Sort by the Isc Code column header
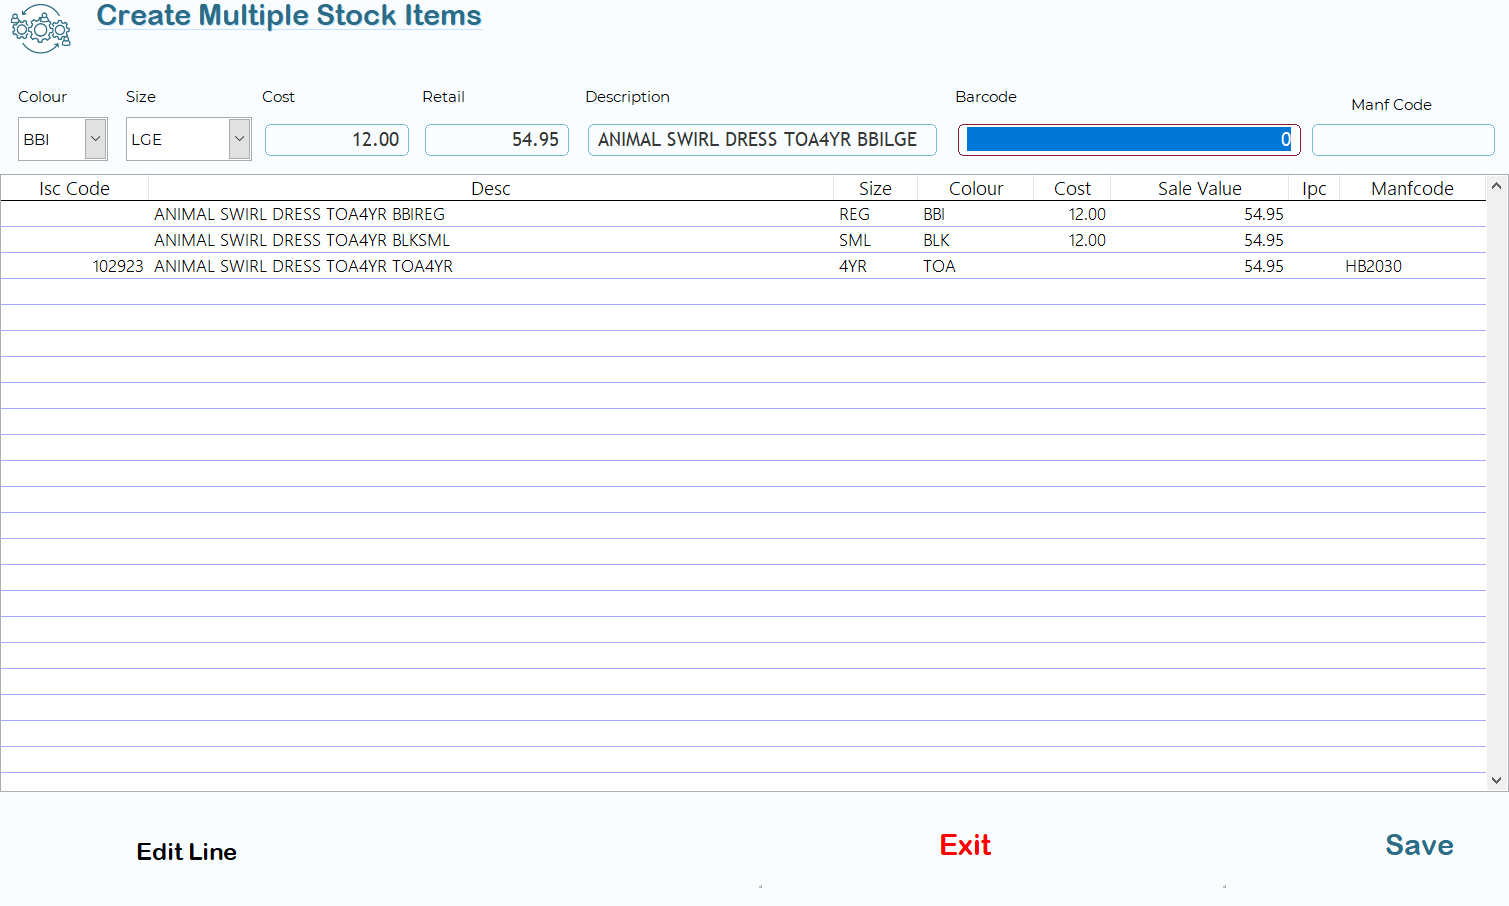Viewport: 1509px width, 906px height. click(74, 189)
